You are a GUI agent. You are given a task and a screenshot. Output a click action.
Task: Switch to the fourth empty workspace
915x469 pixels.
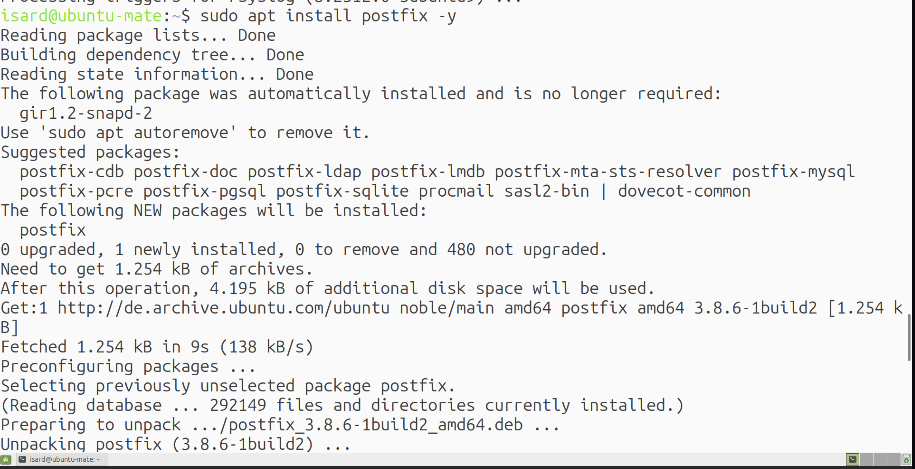(894, 460)
